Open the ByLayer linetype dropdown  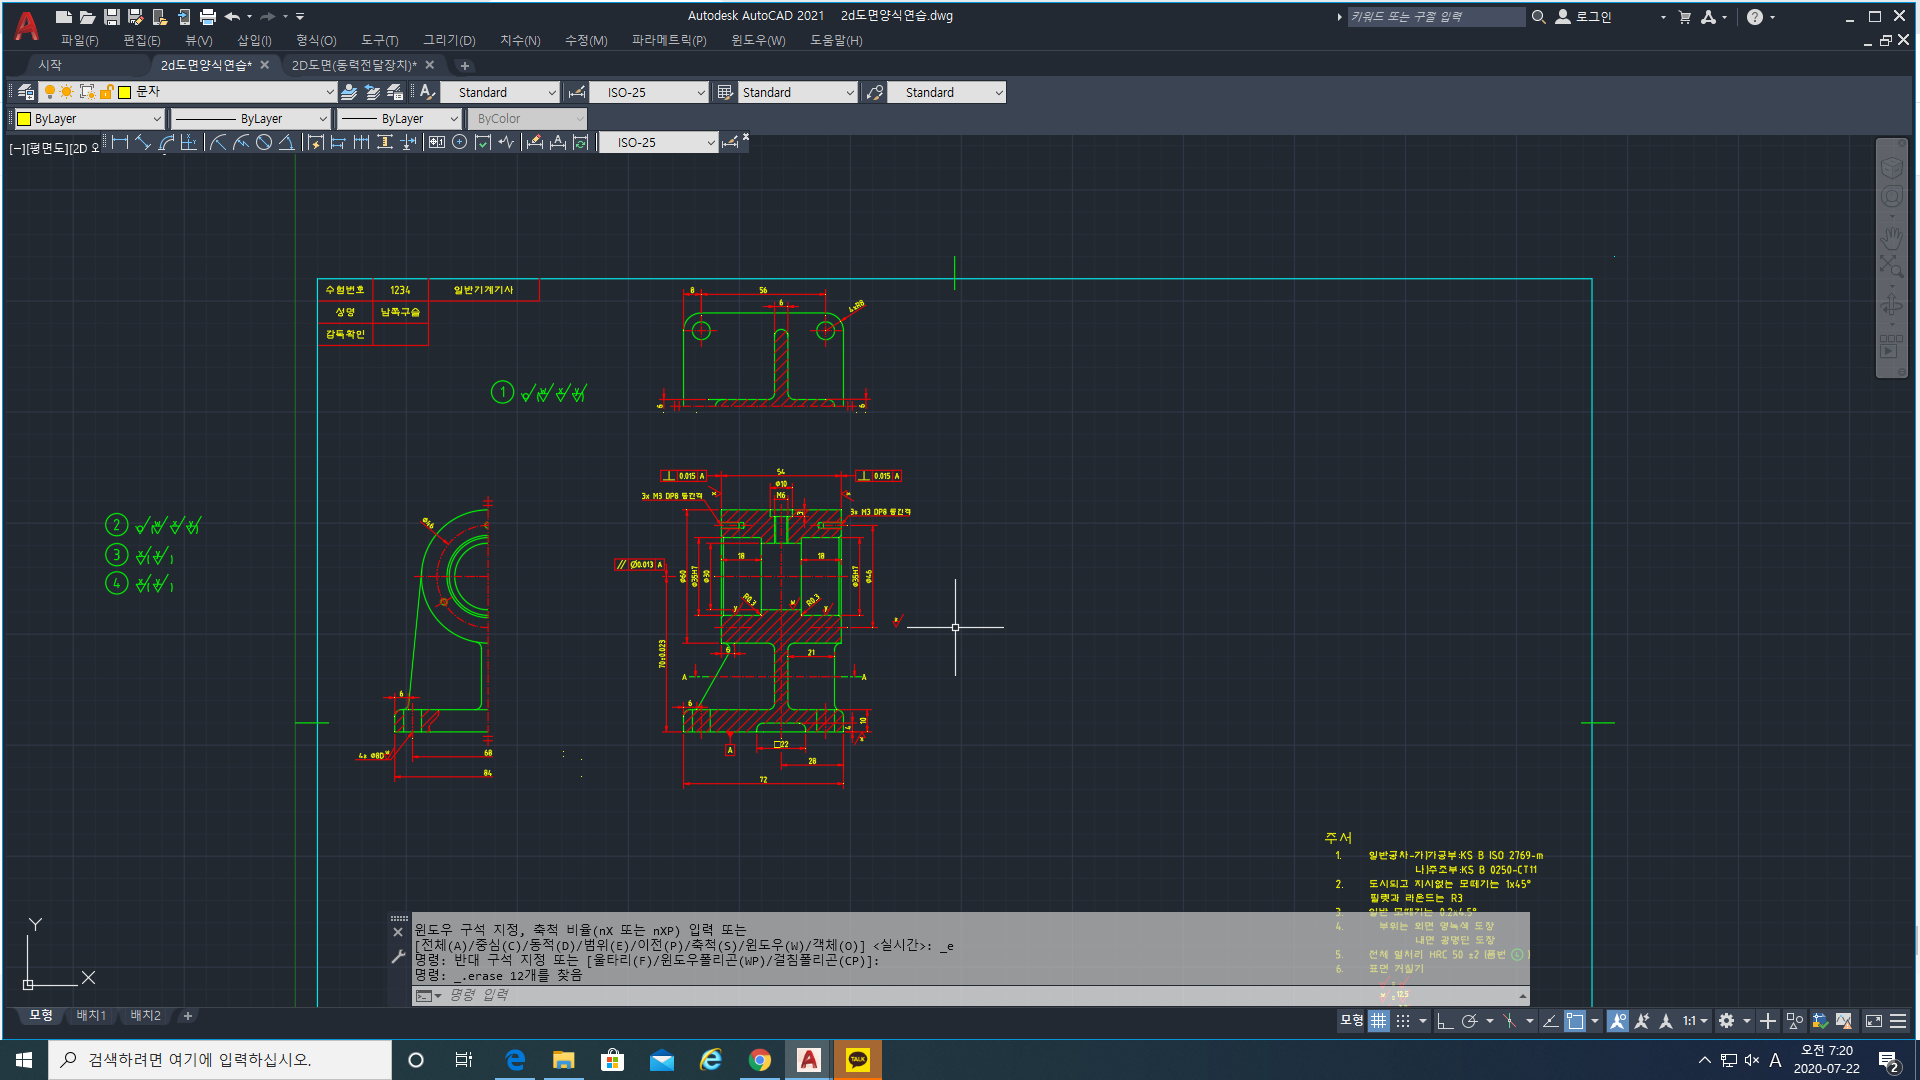click(x=251, y=118)
